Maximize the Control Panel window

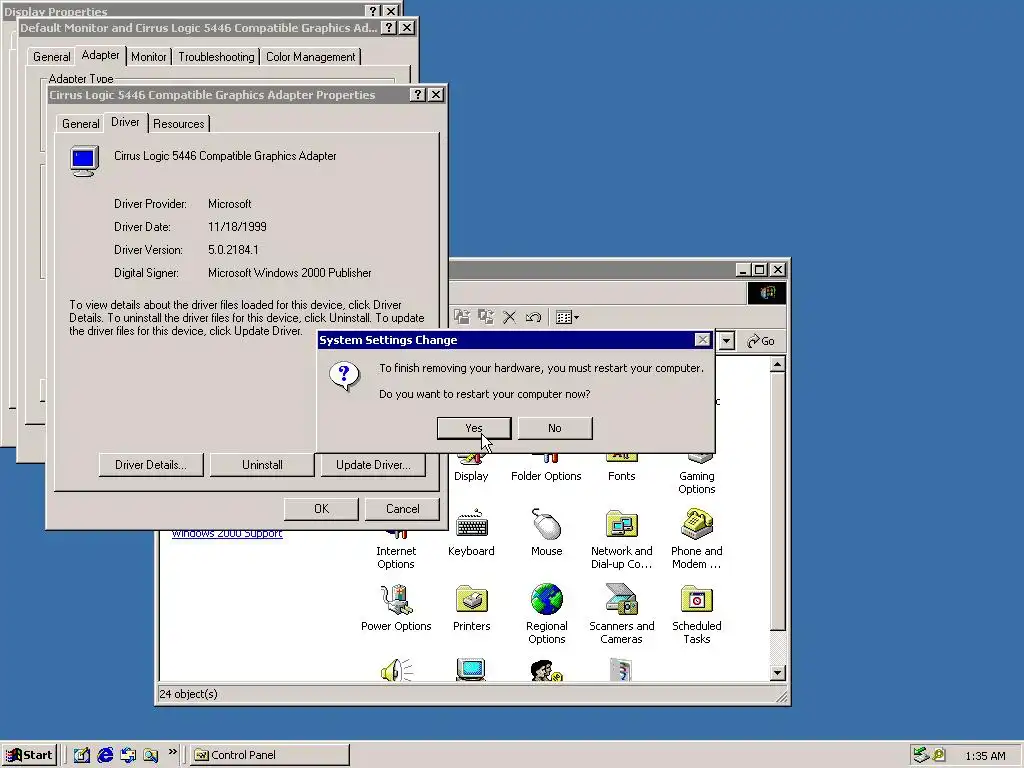[x=760, y=270]
